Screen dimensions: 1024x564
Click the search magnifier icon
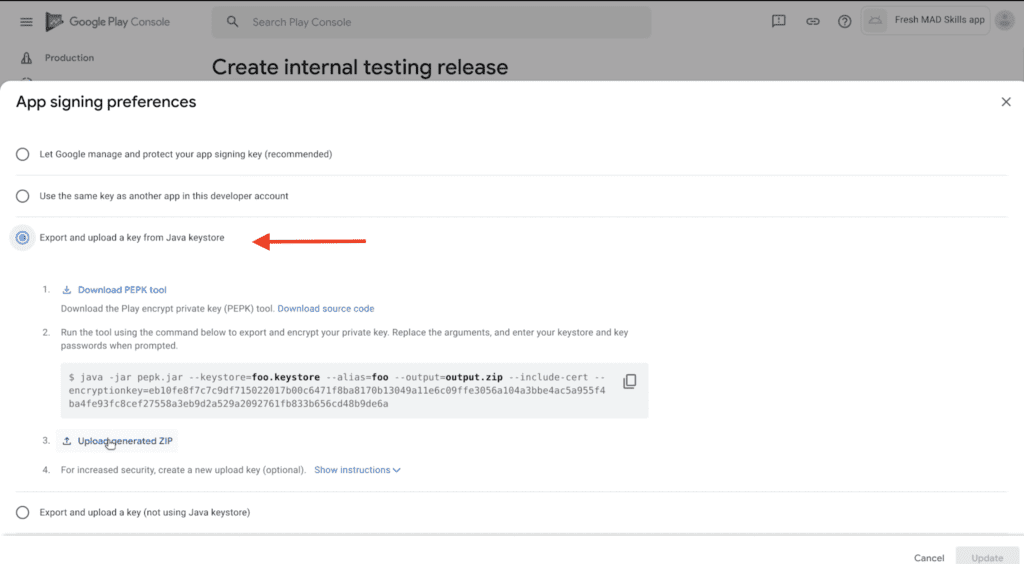[x=232, y=22]
